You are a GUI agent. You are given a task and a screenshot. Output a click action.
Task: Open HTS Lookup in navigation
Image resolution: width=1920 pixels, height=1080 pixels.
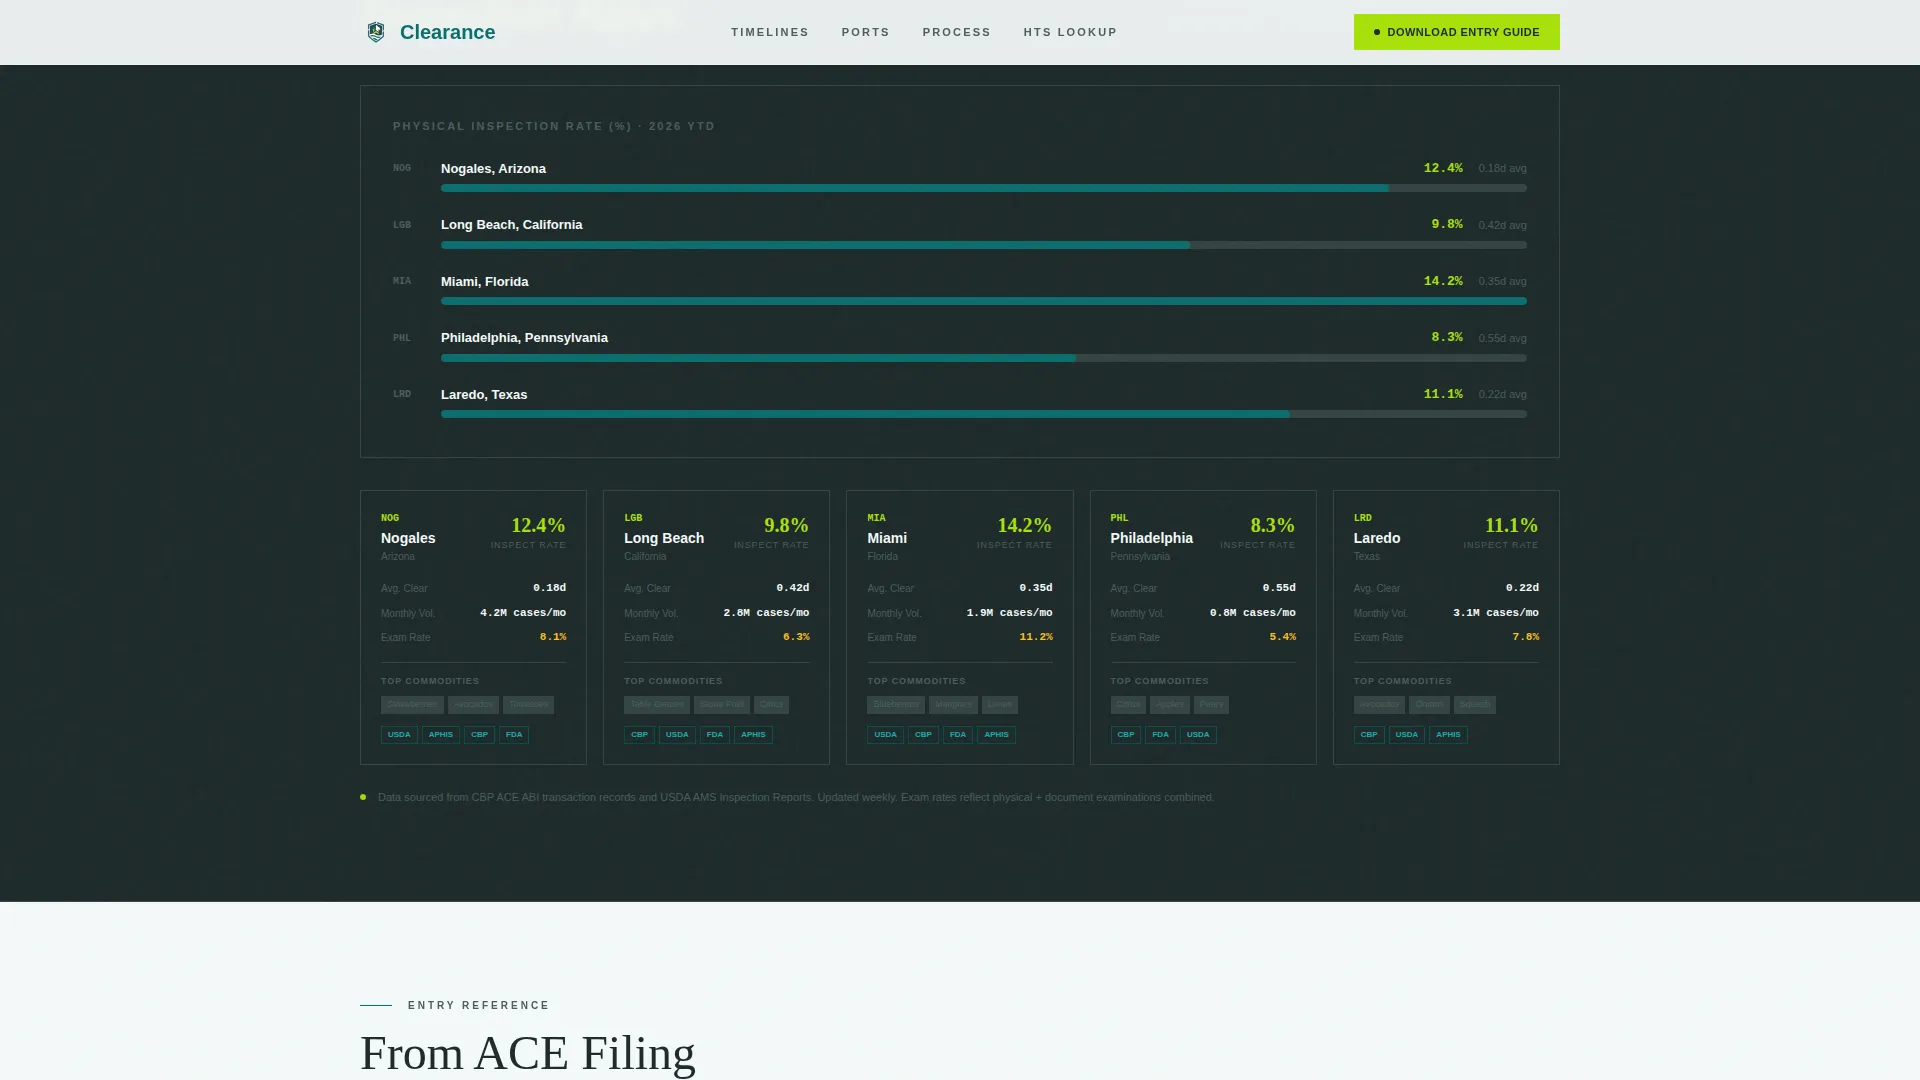coord(1070,32)
